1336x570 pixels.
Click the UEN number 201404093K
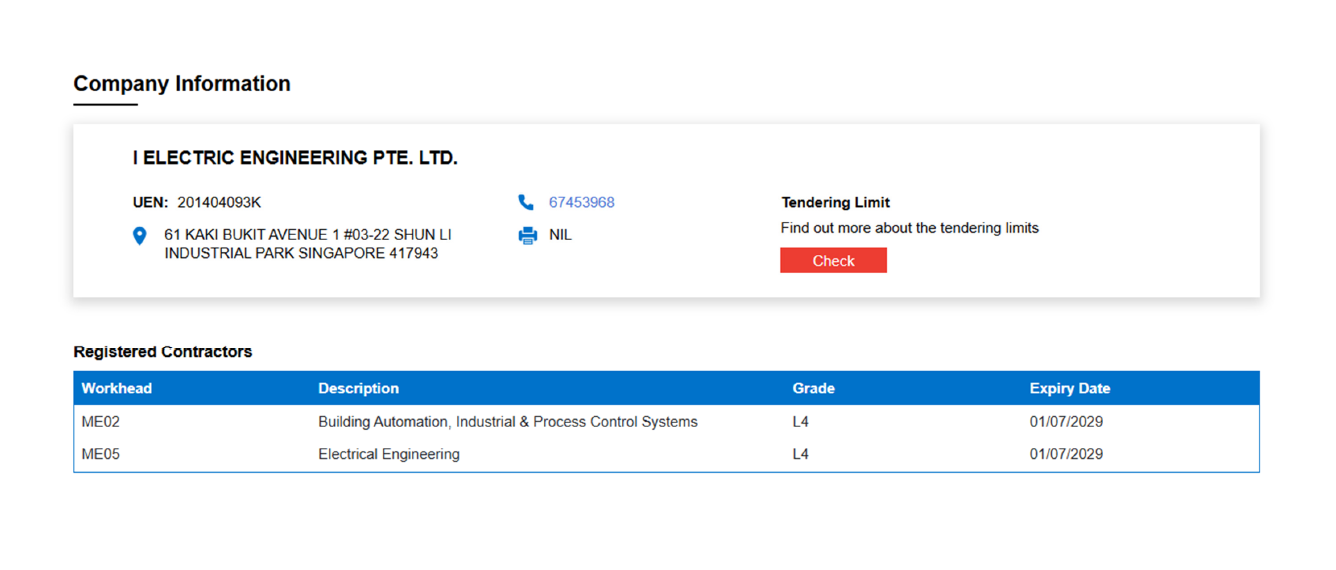(x=219, y=202)
